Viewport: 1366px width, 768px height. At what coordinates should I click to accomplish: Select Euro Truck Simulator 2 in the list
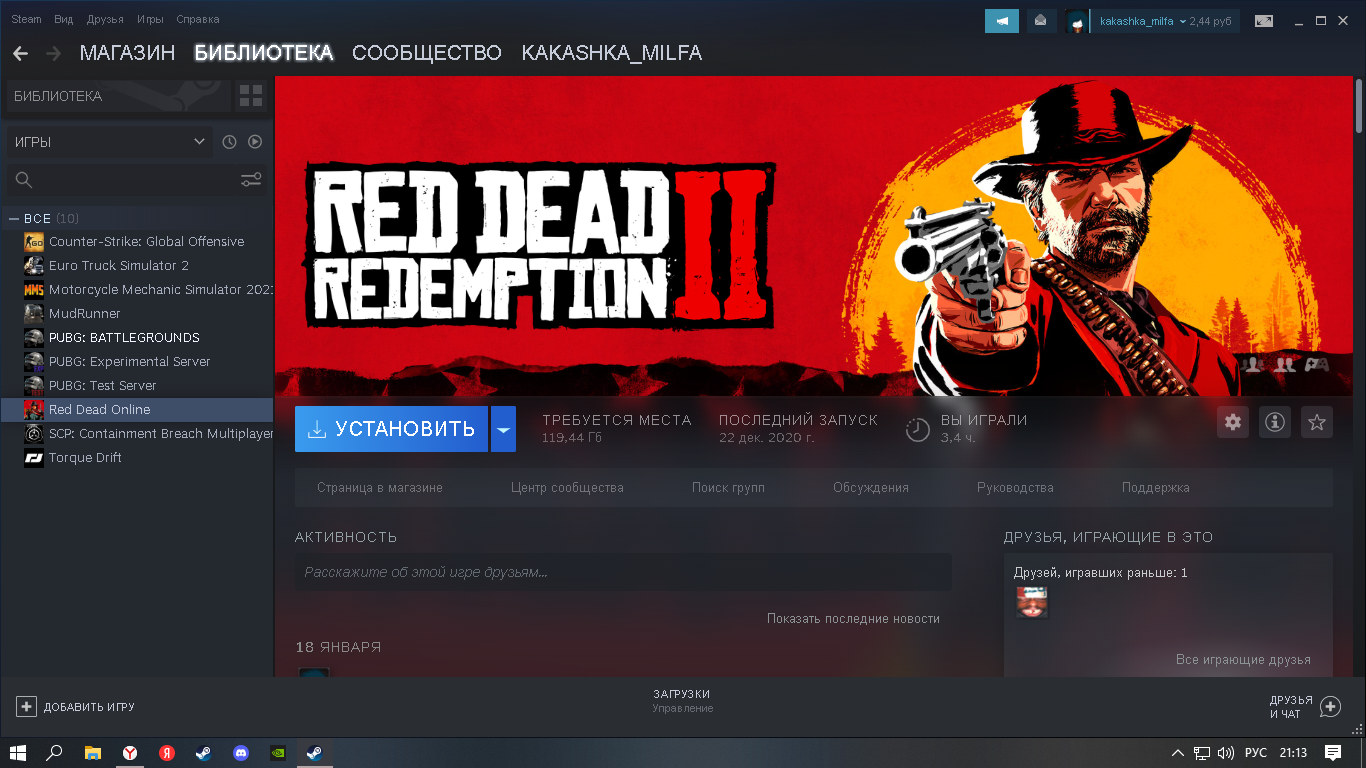click(x=137, y=266)
